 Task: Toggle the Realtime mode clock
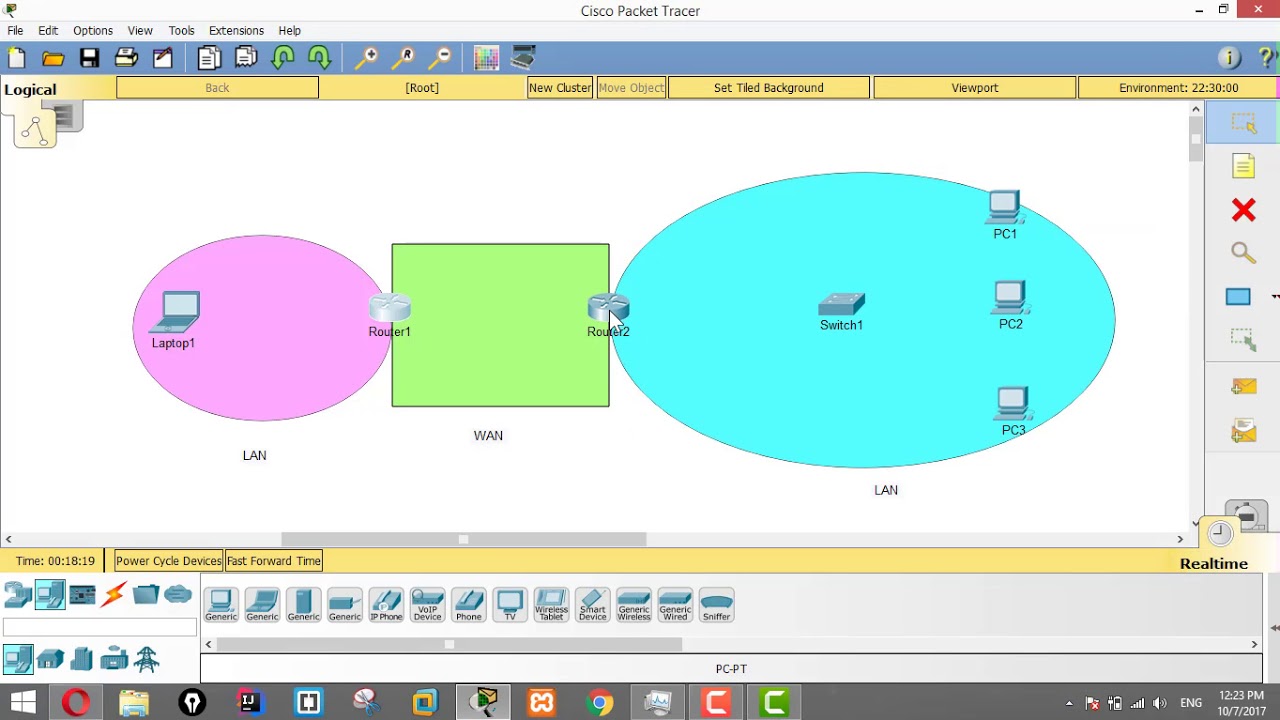tap(1220, 533)
